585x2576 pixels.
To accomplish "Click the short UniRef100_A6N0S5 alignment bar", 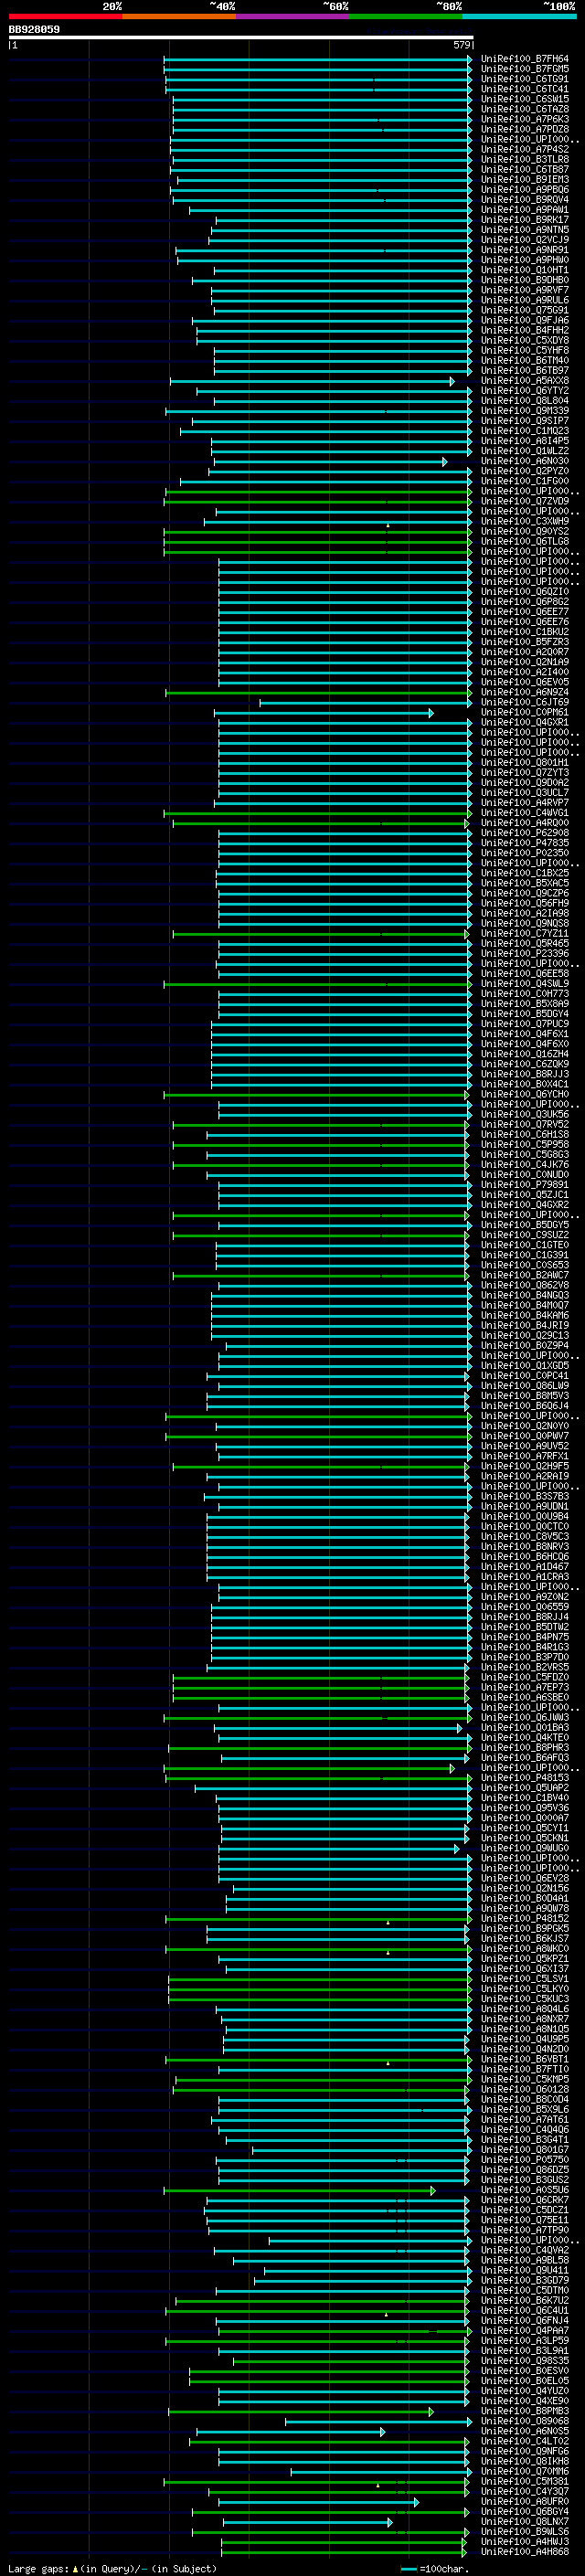I will tap(291, 2431).
